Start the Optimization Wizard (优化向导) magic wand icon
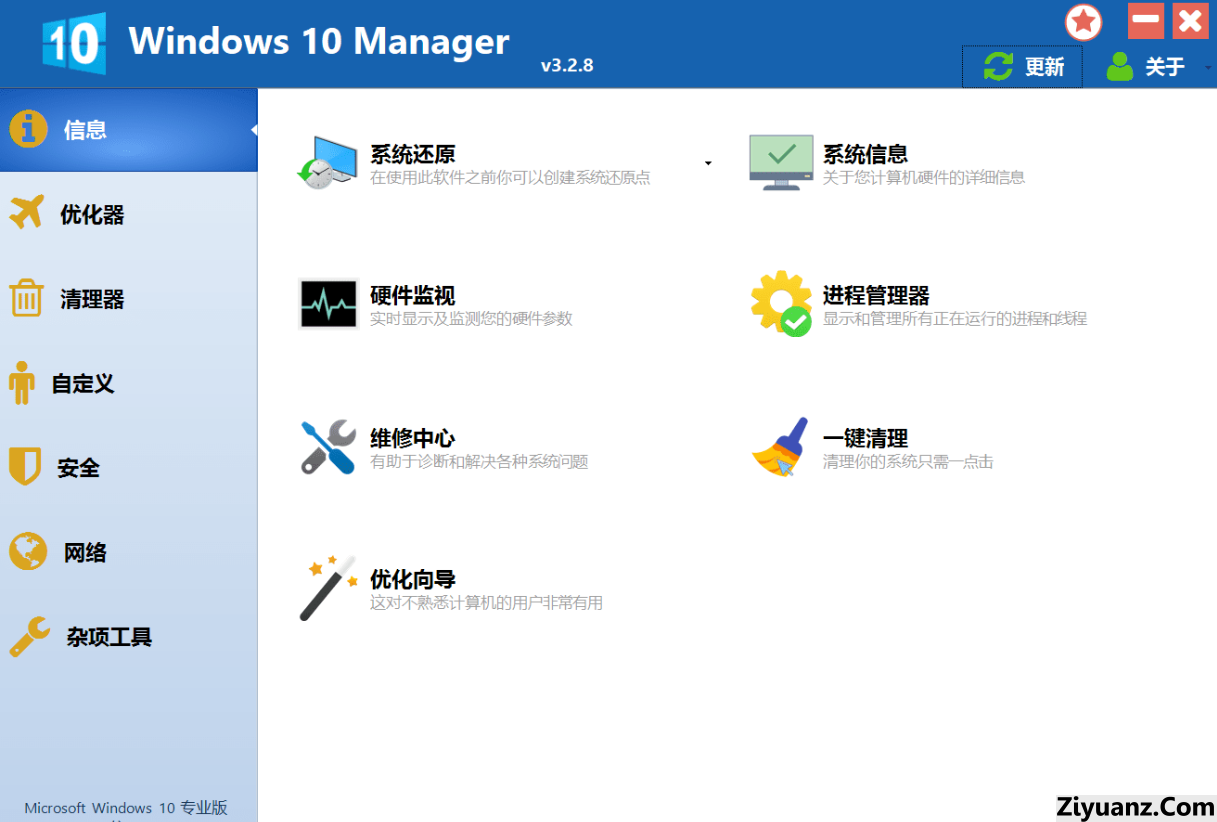 point(328,588)
